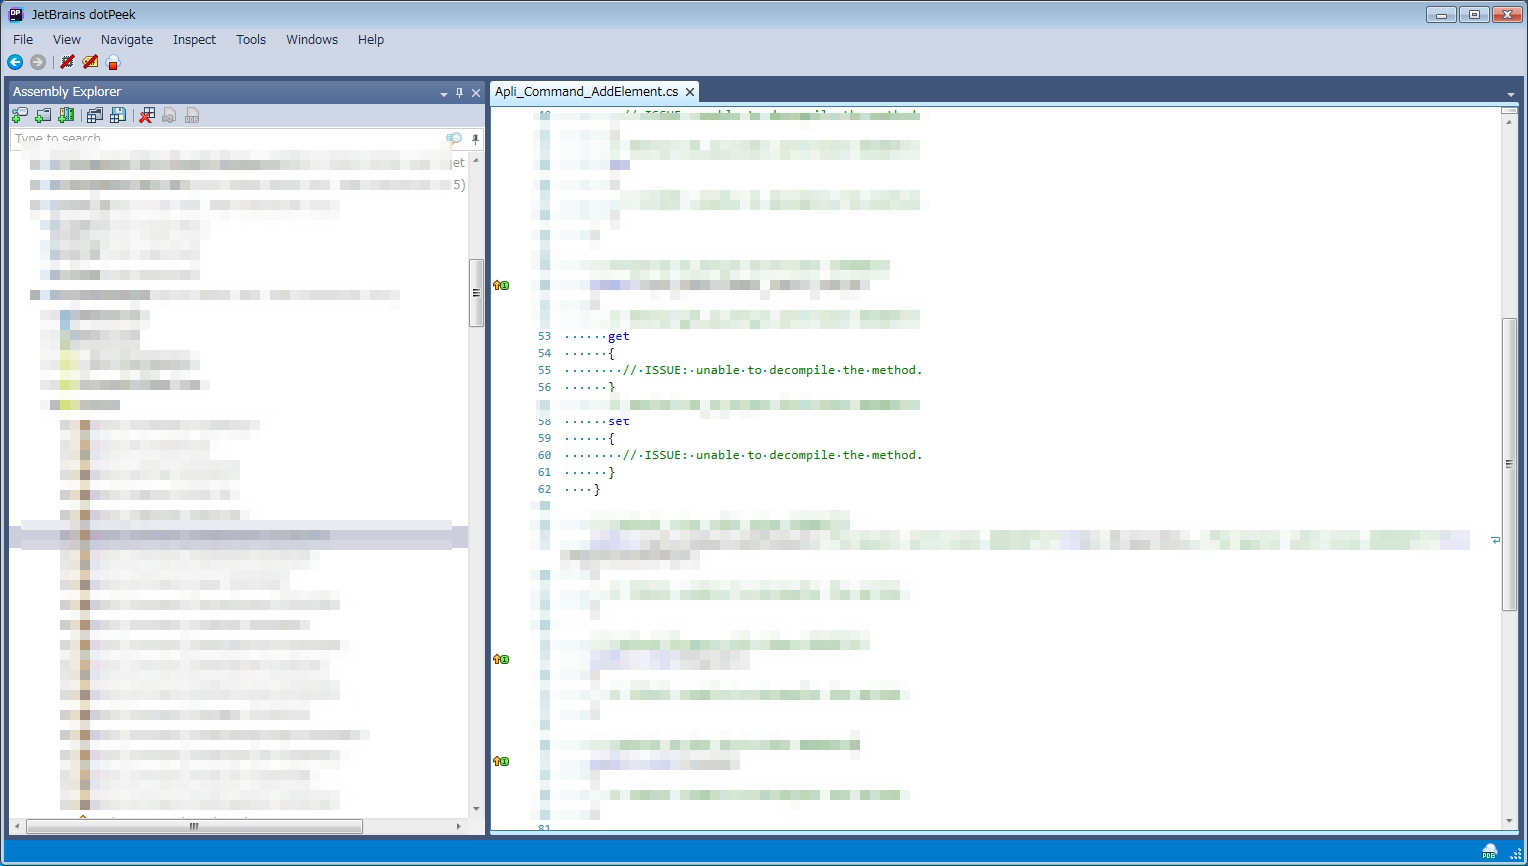Open the File menu
Screen dimensions: 1528x866
click(x=23, y=39)
